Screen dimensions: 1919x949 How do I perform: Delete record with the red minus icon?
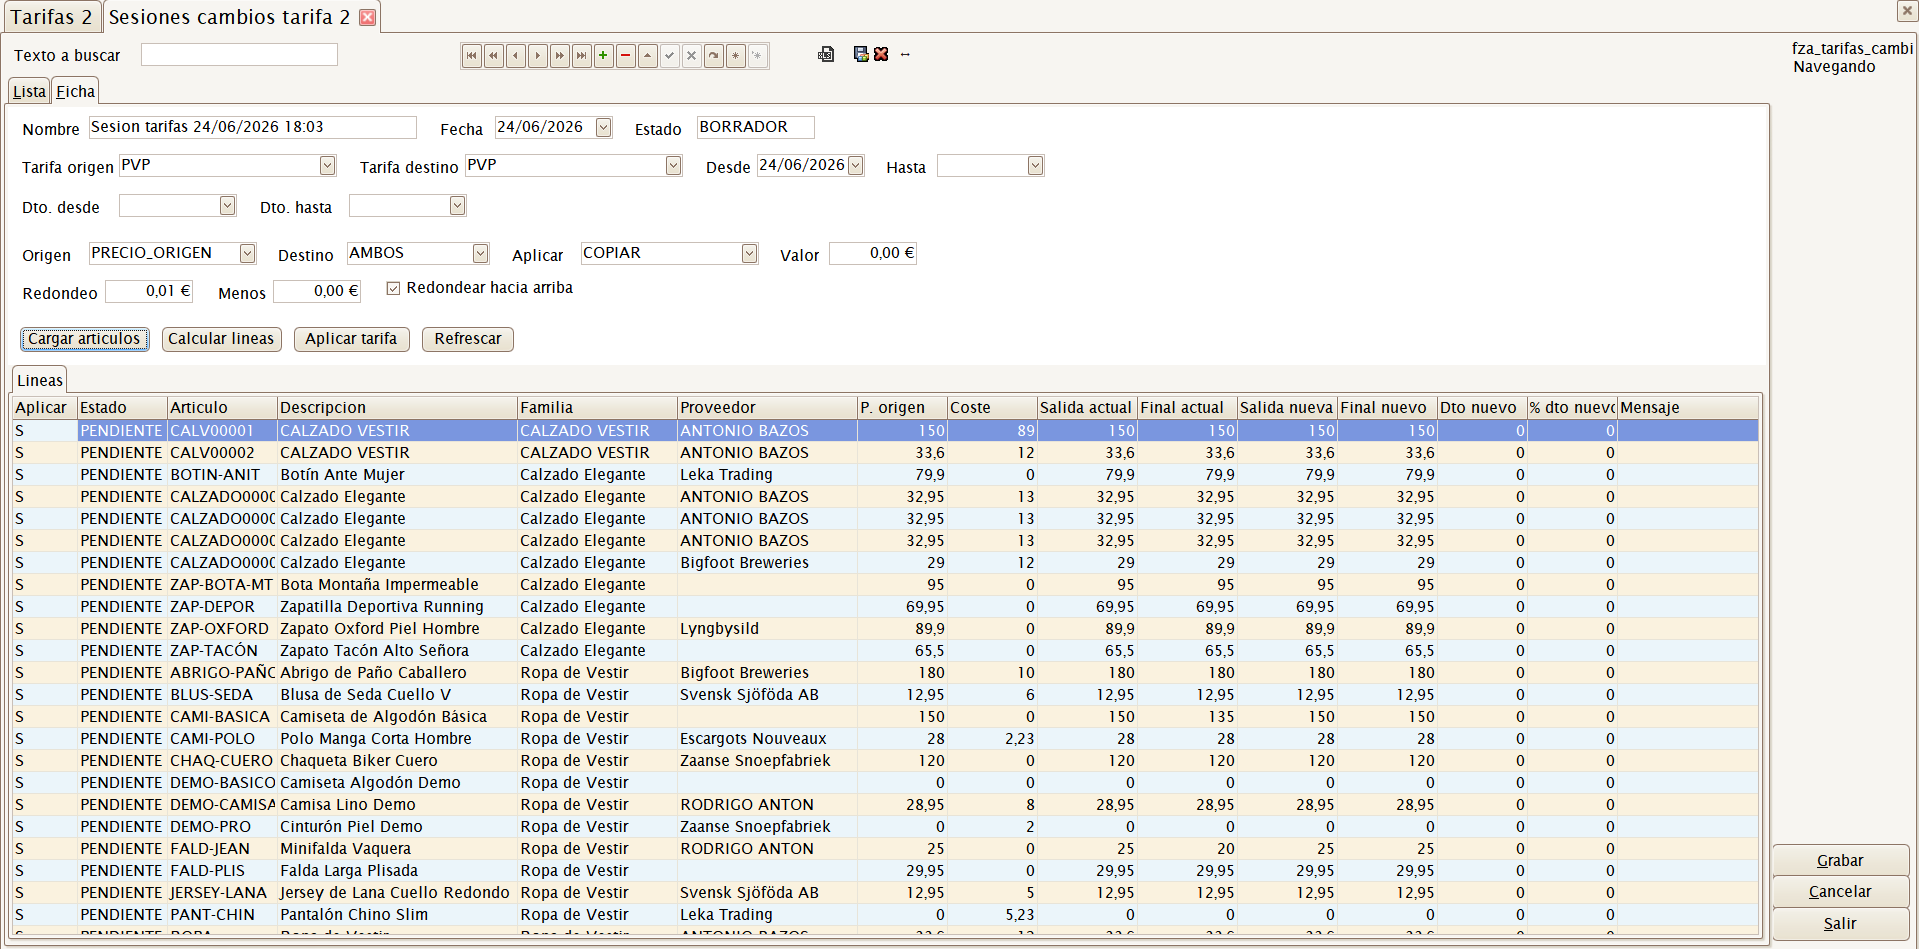coord(626,56)
